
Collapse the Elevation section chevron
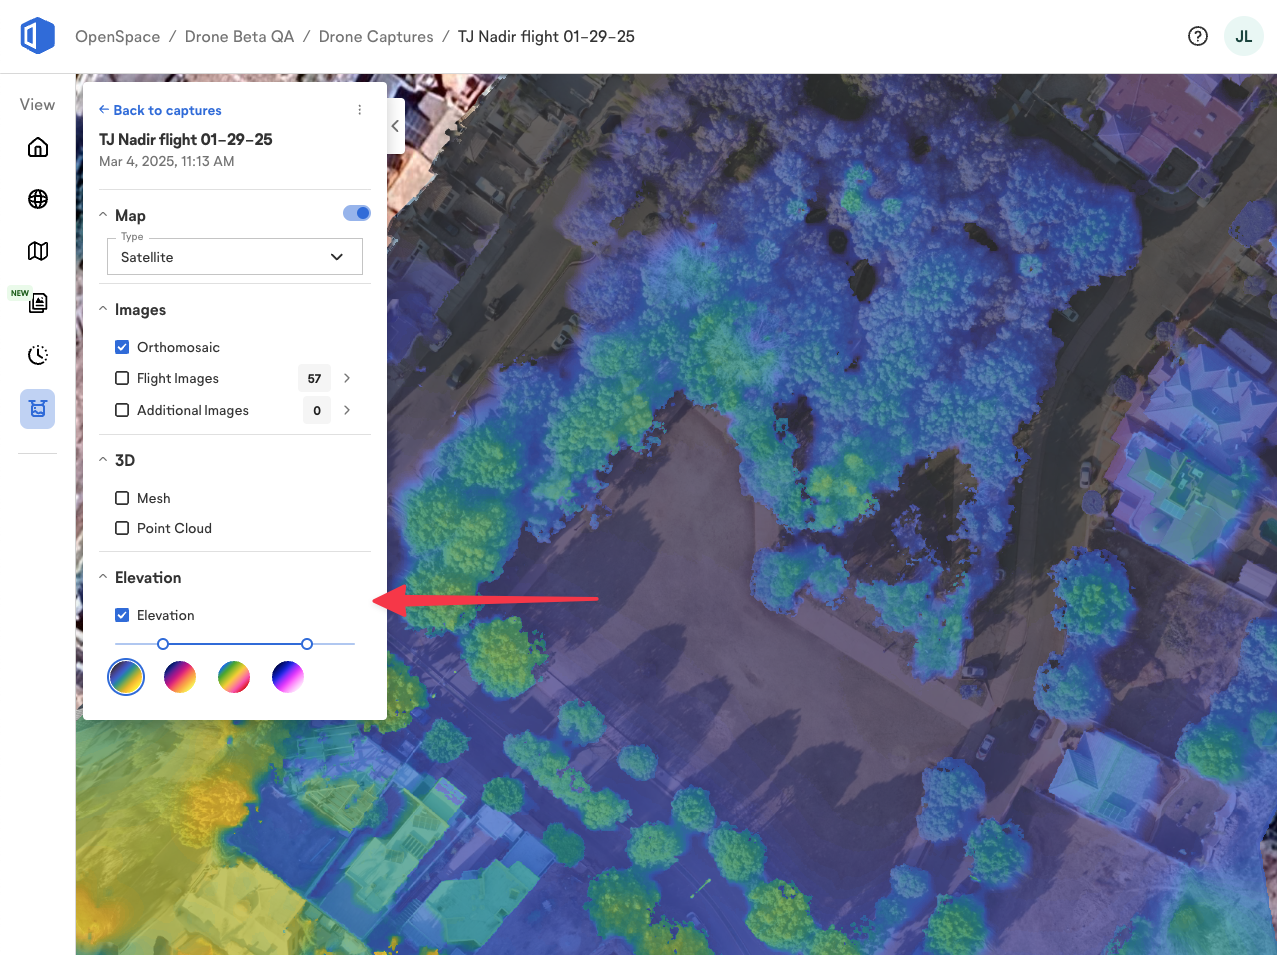click(x=104, y=577)
